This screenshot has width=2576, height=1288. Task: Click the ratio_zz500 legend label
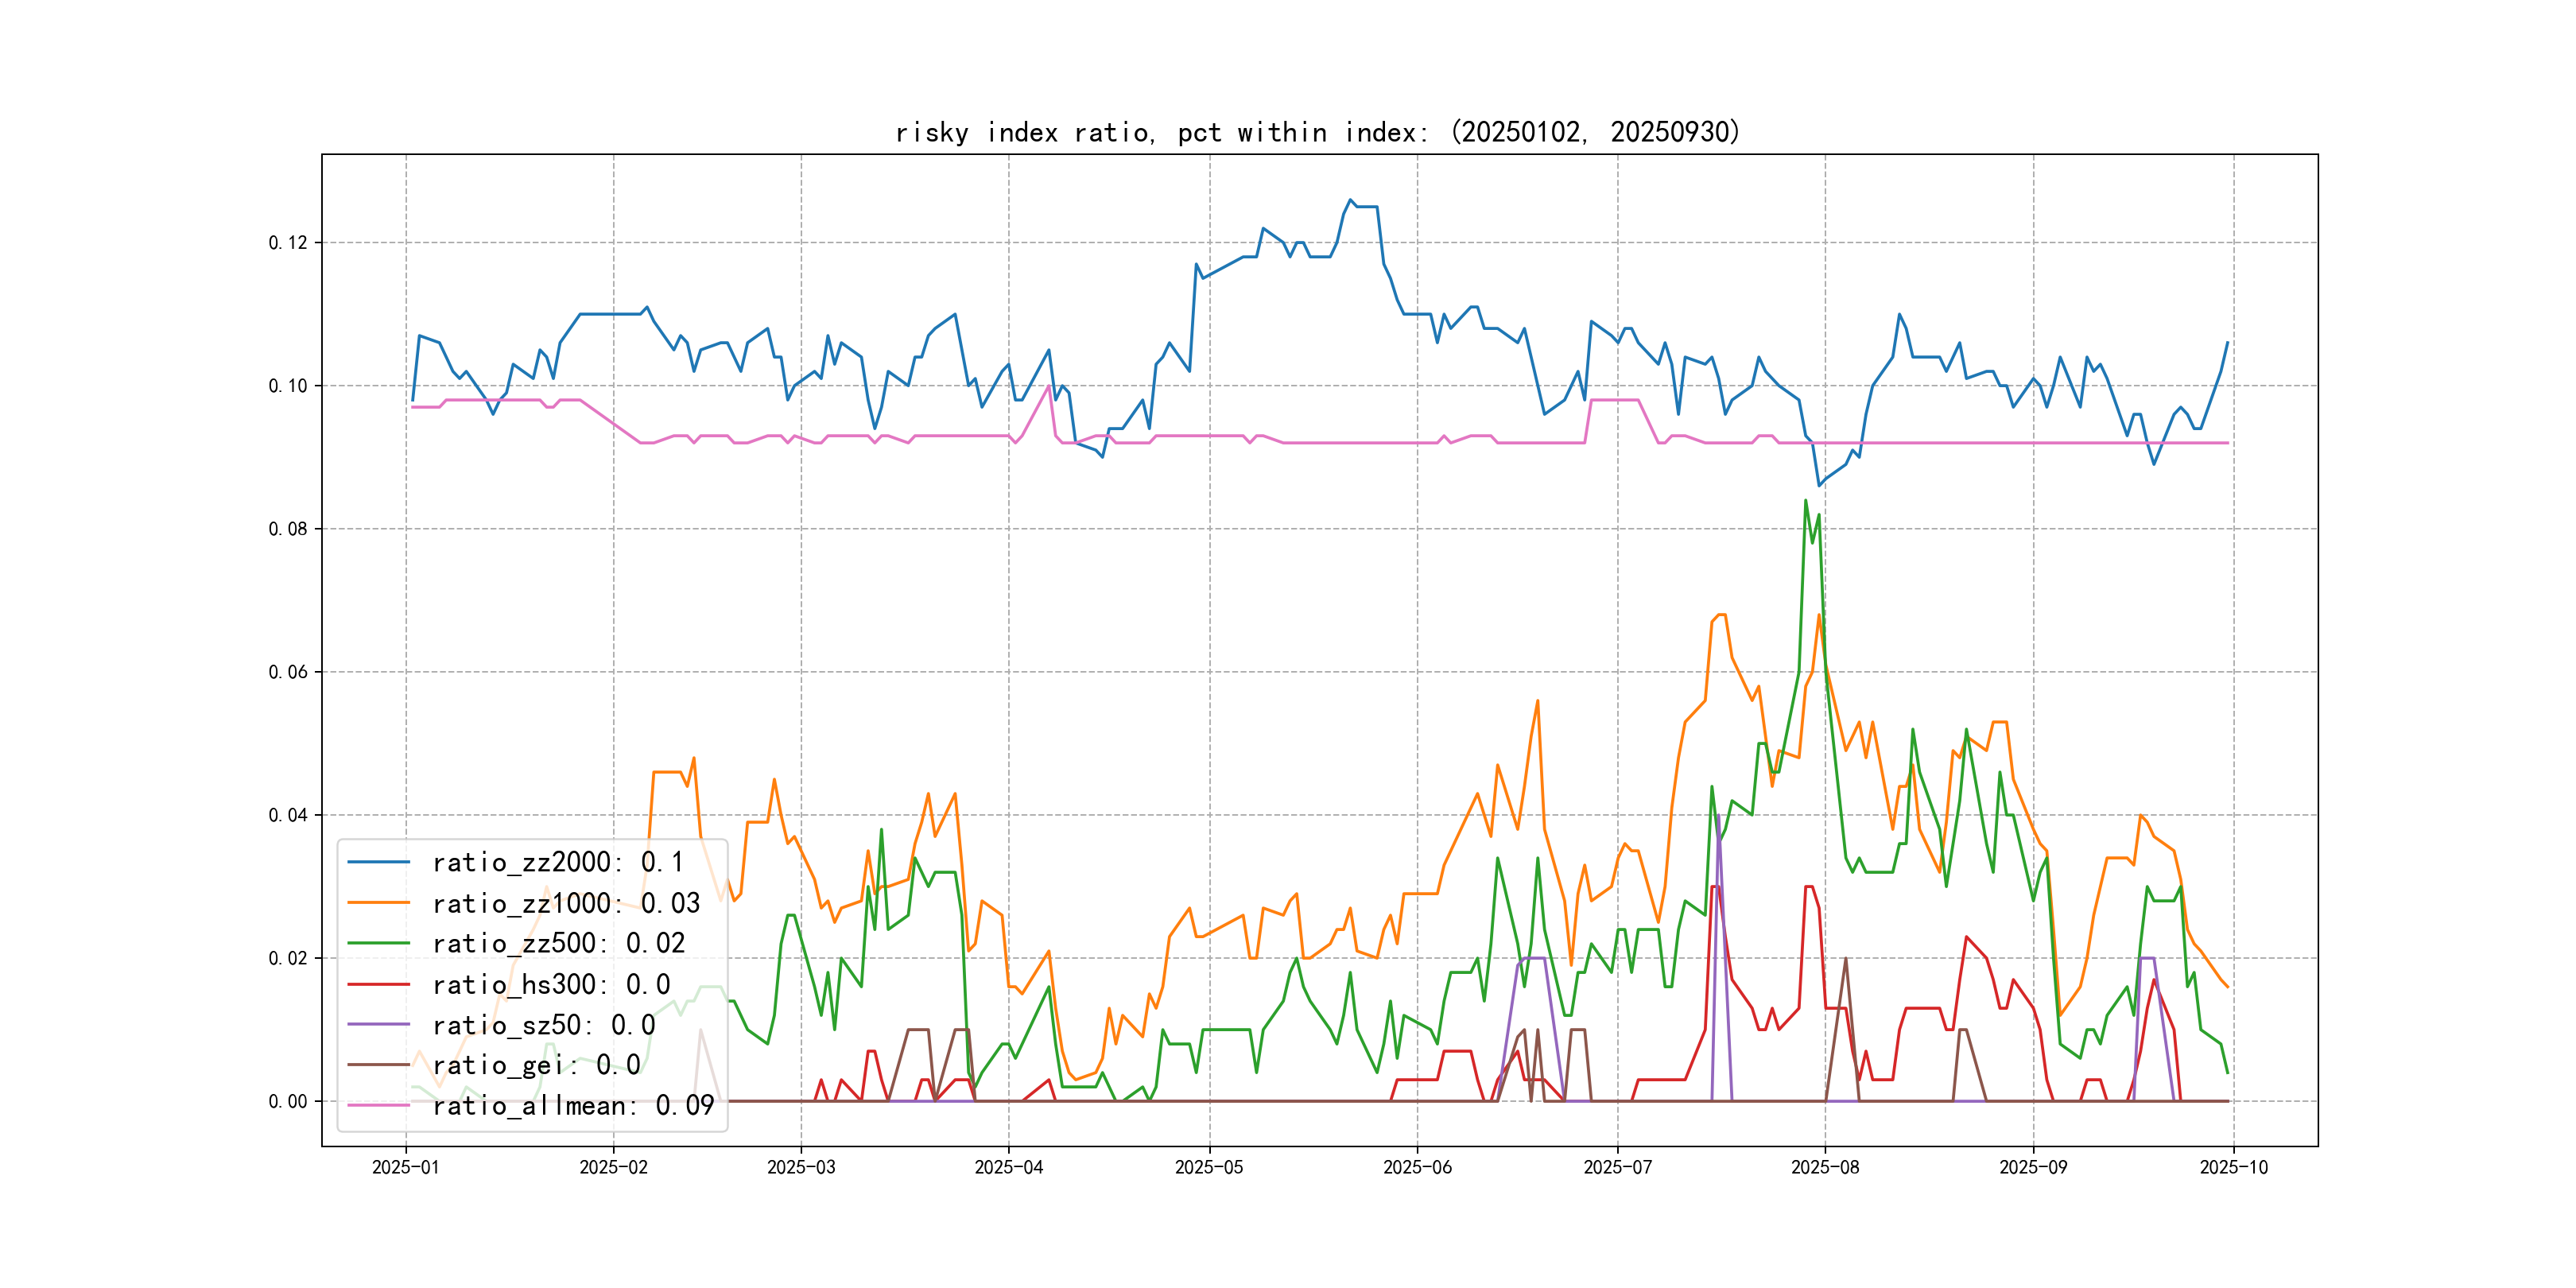[x=558, y=943]
